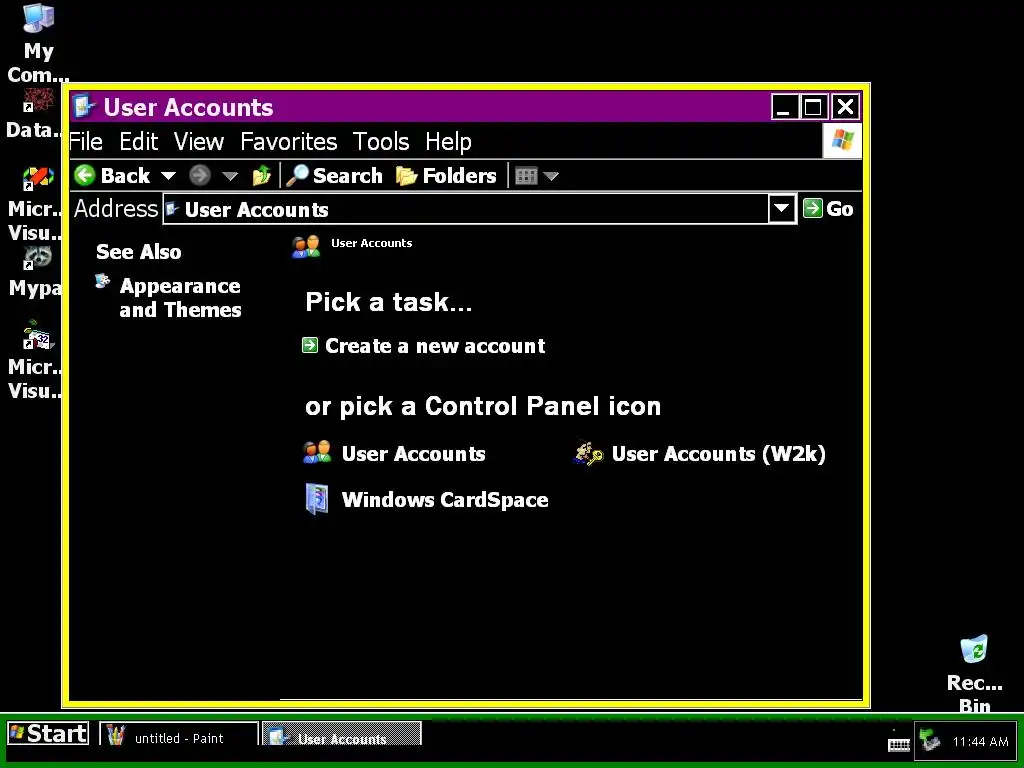Expand the Address bar dropdown

click(x=782, y=209)
